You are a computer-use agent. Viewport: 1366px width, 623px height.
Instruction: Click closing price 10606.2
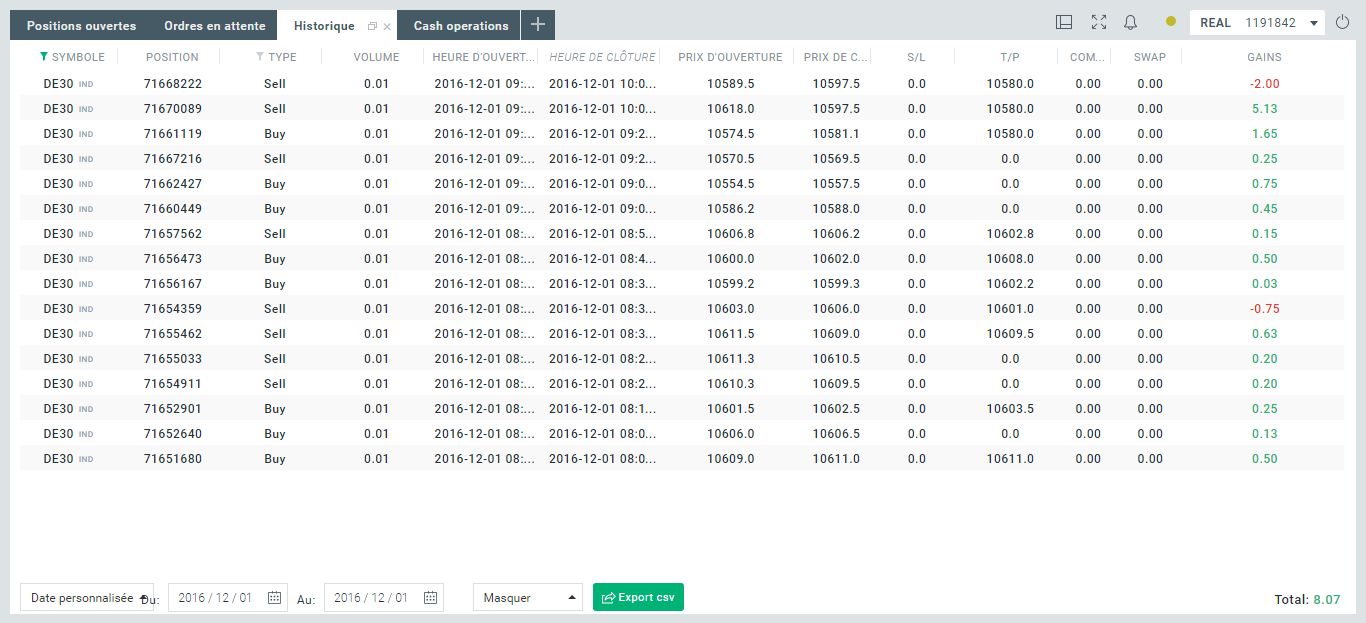(836, 234)
